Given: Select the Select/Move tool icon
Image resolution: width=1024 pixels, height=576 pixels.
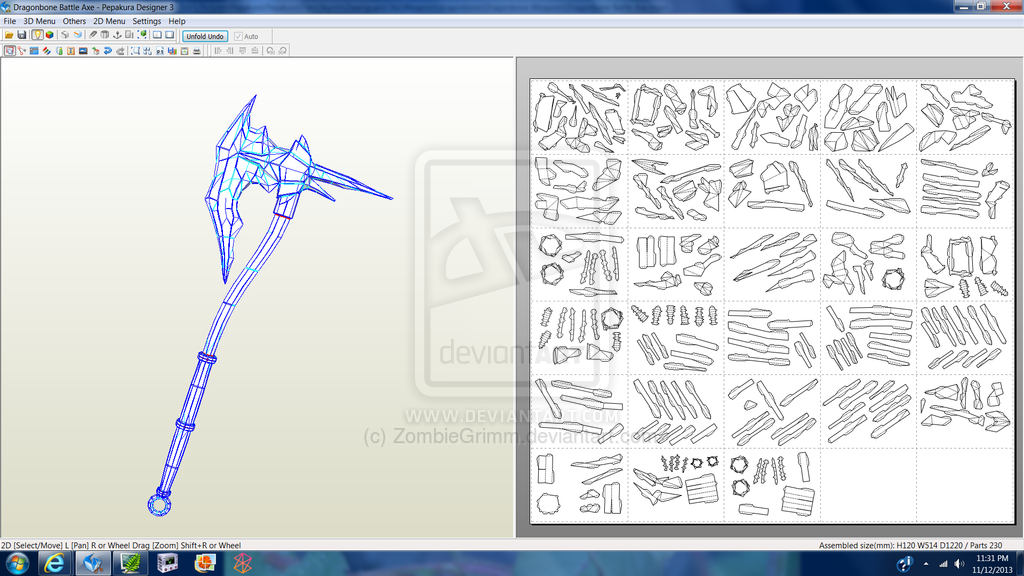Looking at the screenshot, I should [9, 50].
